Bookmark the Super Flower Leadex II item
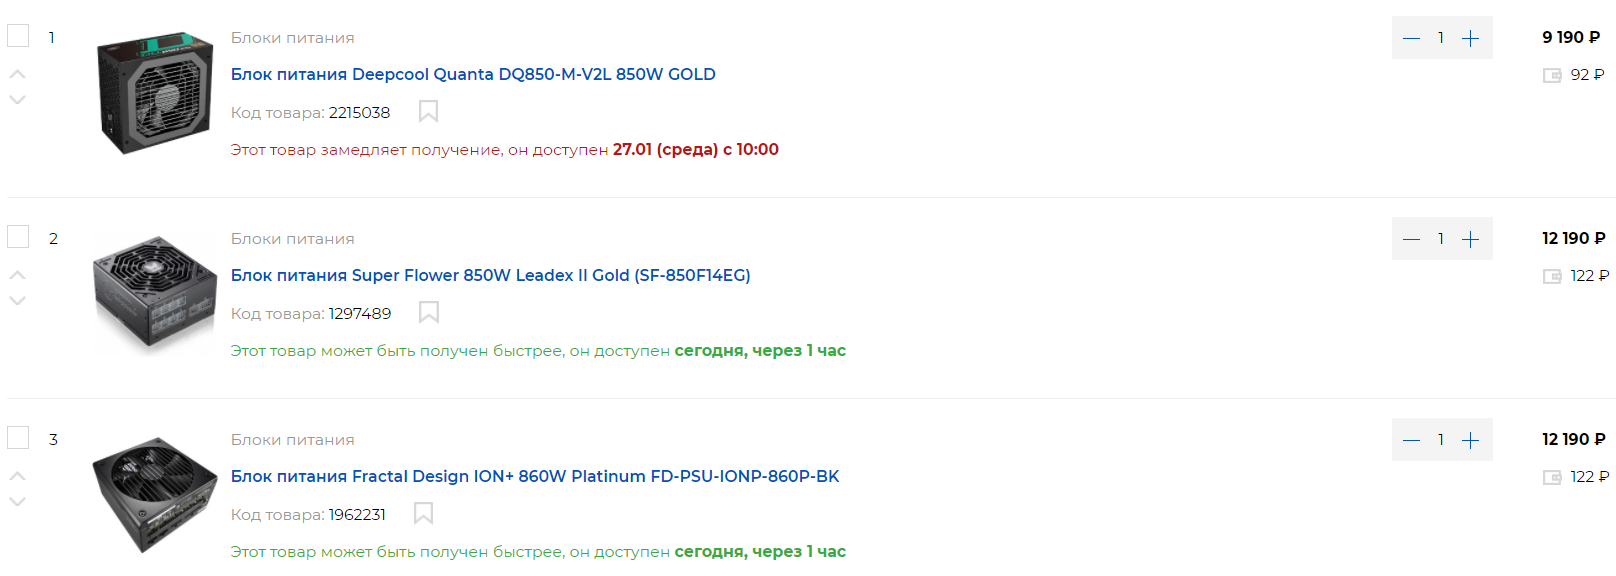The height and width of the screenshot is (576, 1616). [x=429, y=312]
